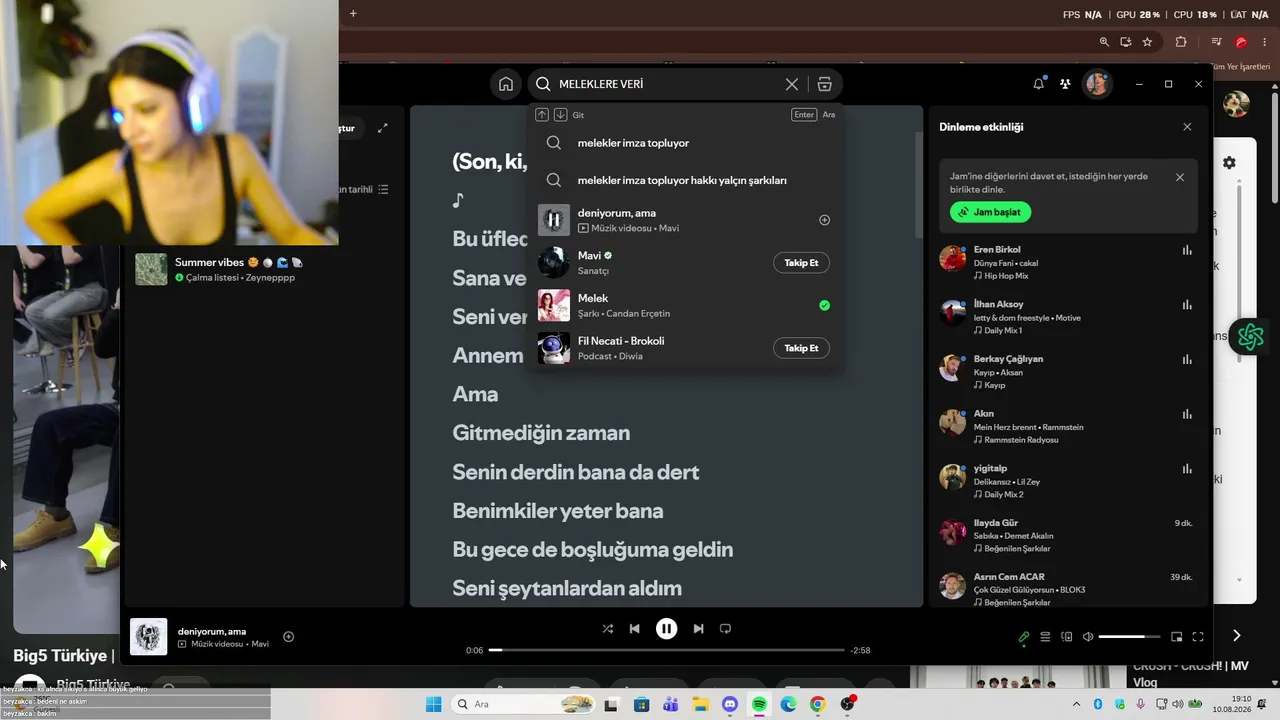
Task: Toggle repeat mode
Action: [726, 629]
